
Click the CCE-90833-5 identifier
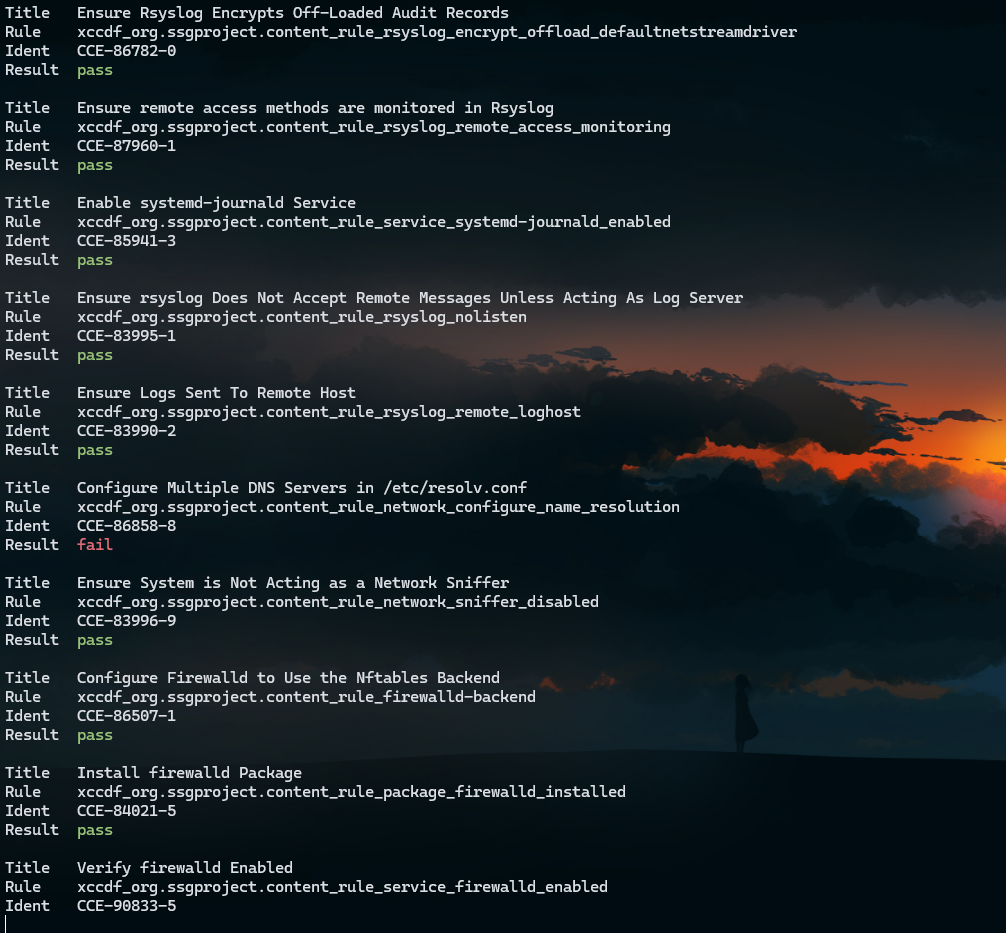126,906
